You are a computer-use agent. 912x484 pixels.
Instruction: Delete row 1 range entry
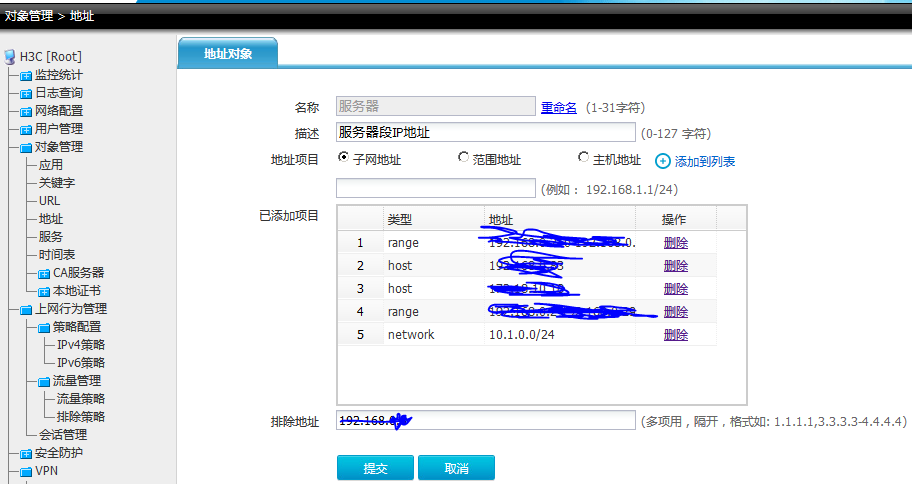pos(676,243)
